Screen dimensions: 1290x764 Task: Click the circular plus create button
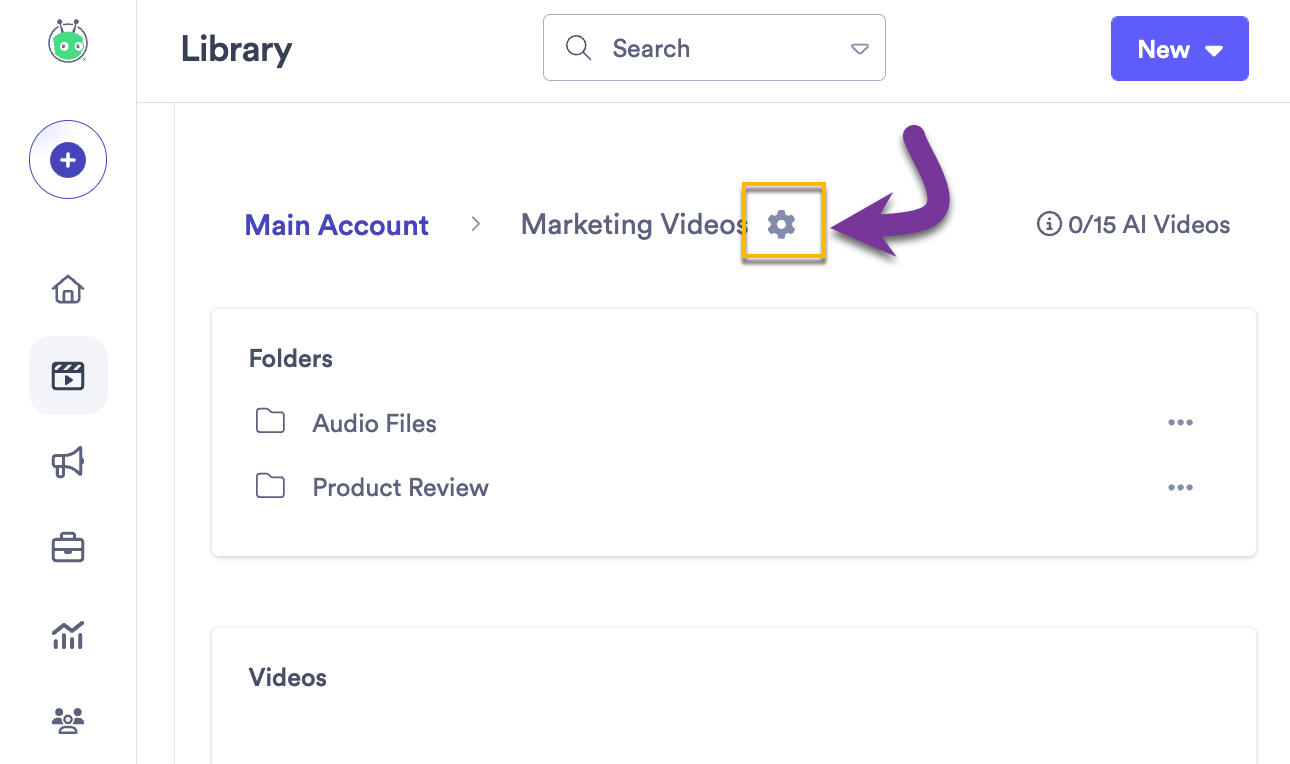pos(67,159)
